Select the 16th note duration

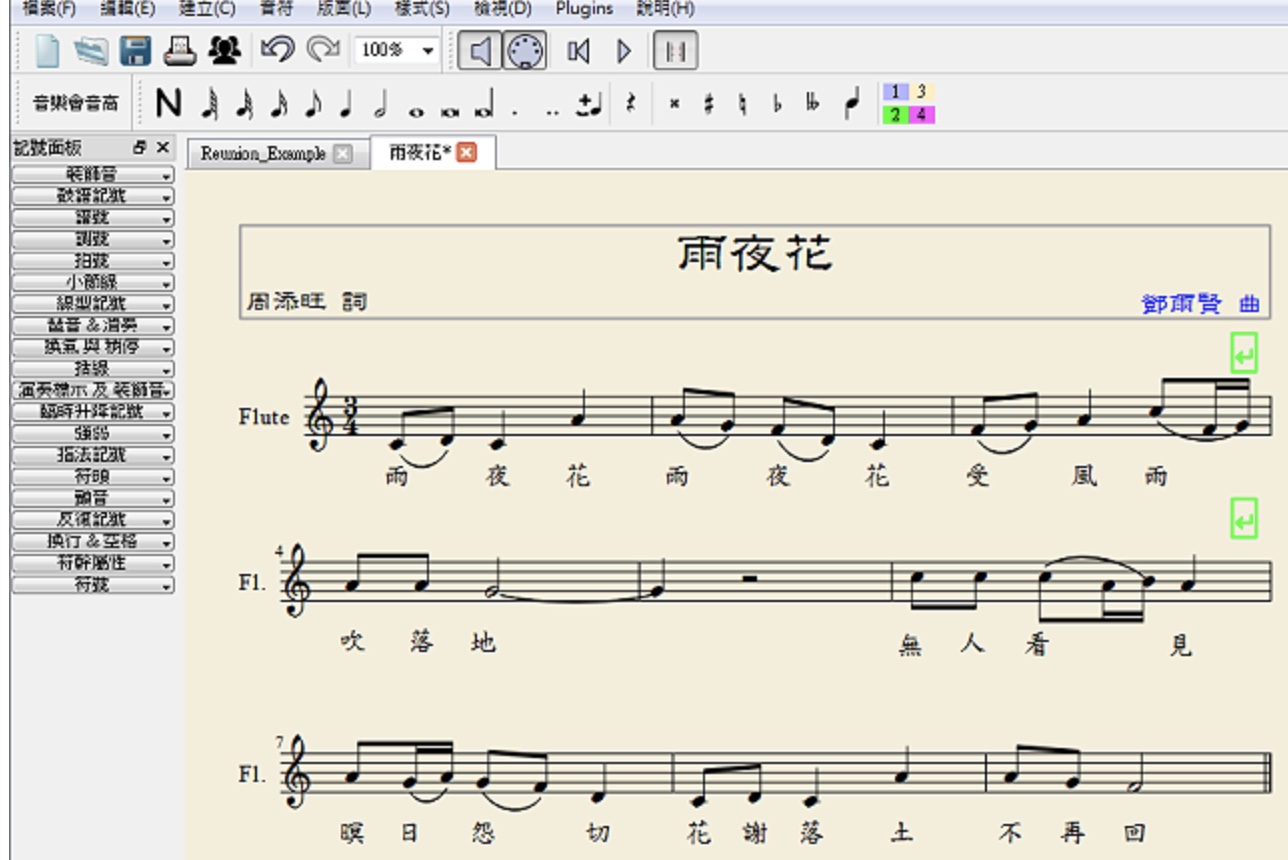coord(279,104)
